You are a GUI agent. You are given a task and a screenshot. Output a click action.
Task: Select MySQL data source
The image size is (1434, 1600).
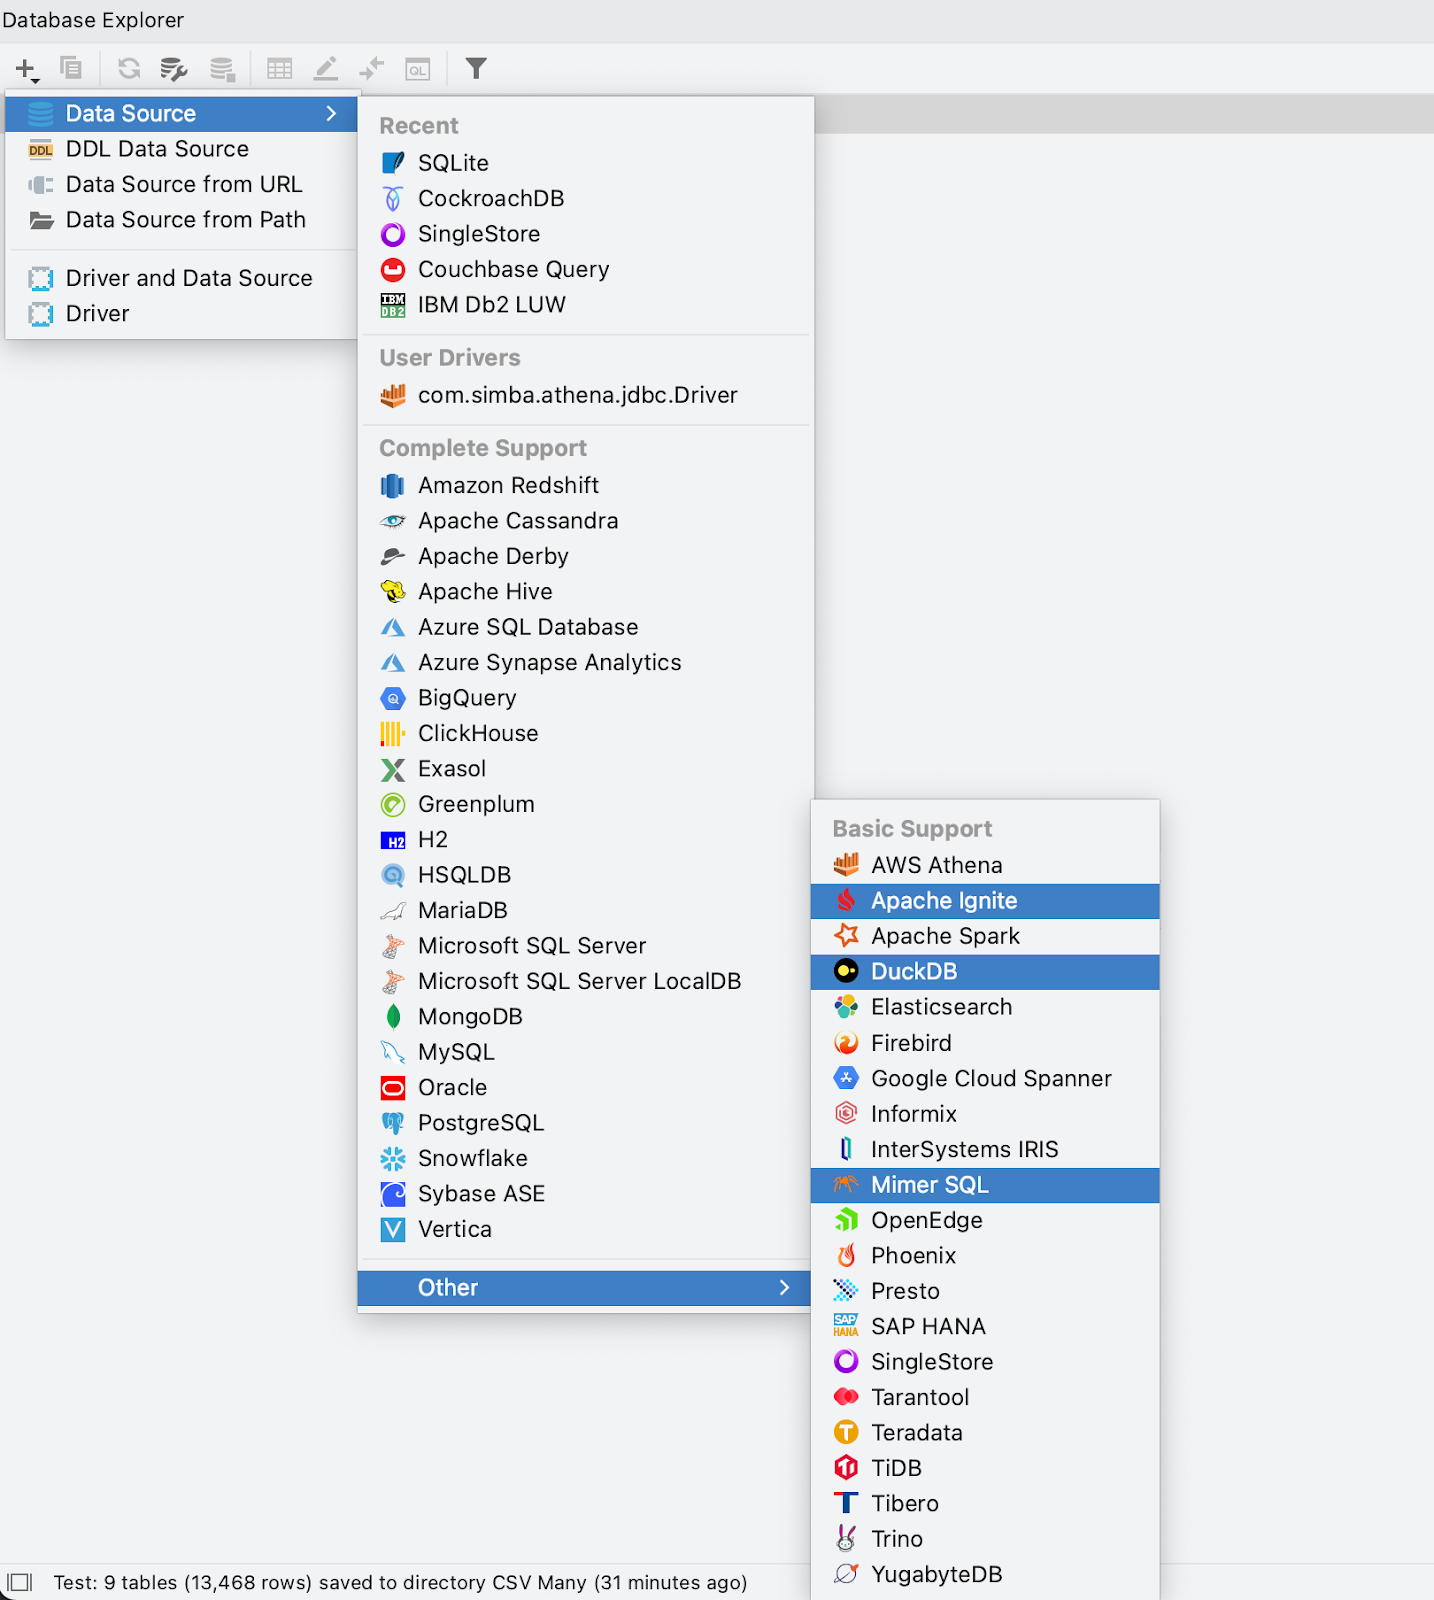coord(586,1053)
